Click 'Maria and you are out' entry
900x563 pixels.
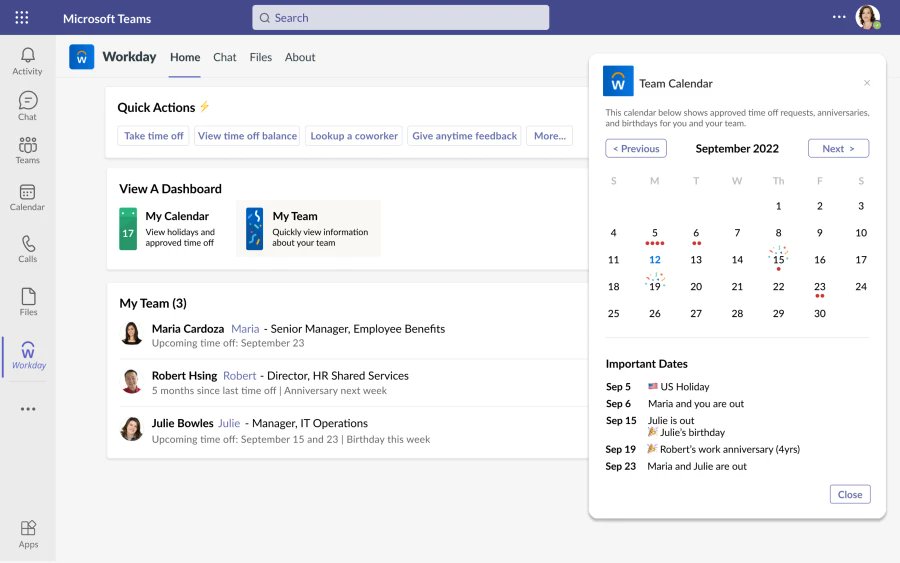point(696,404)
